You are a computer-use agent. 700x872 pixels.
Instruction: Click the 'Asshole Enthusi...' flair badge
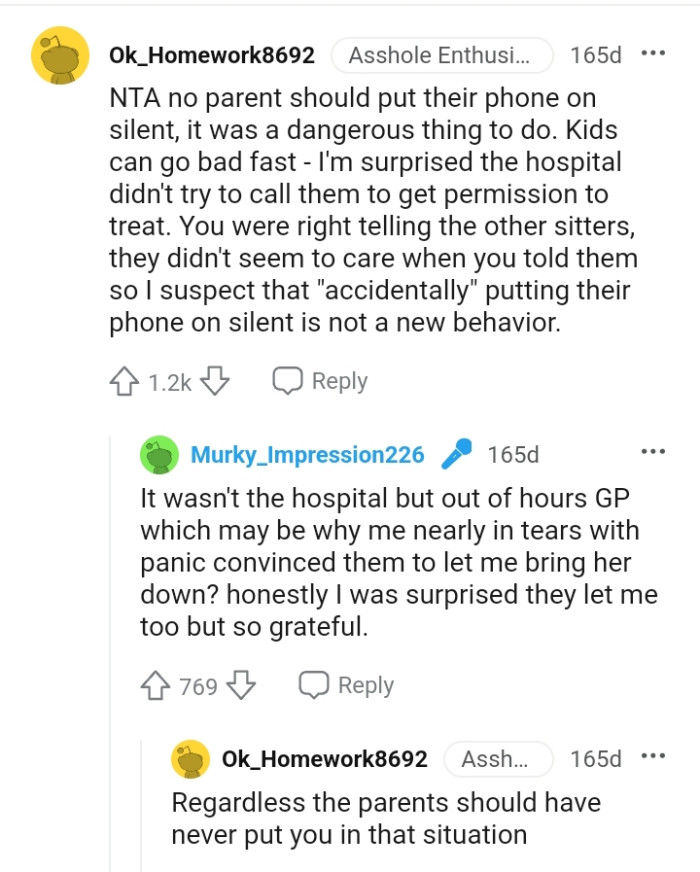click(x=440, y=56)
